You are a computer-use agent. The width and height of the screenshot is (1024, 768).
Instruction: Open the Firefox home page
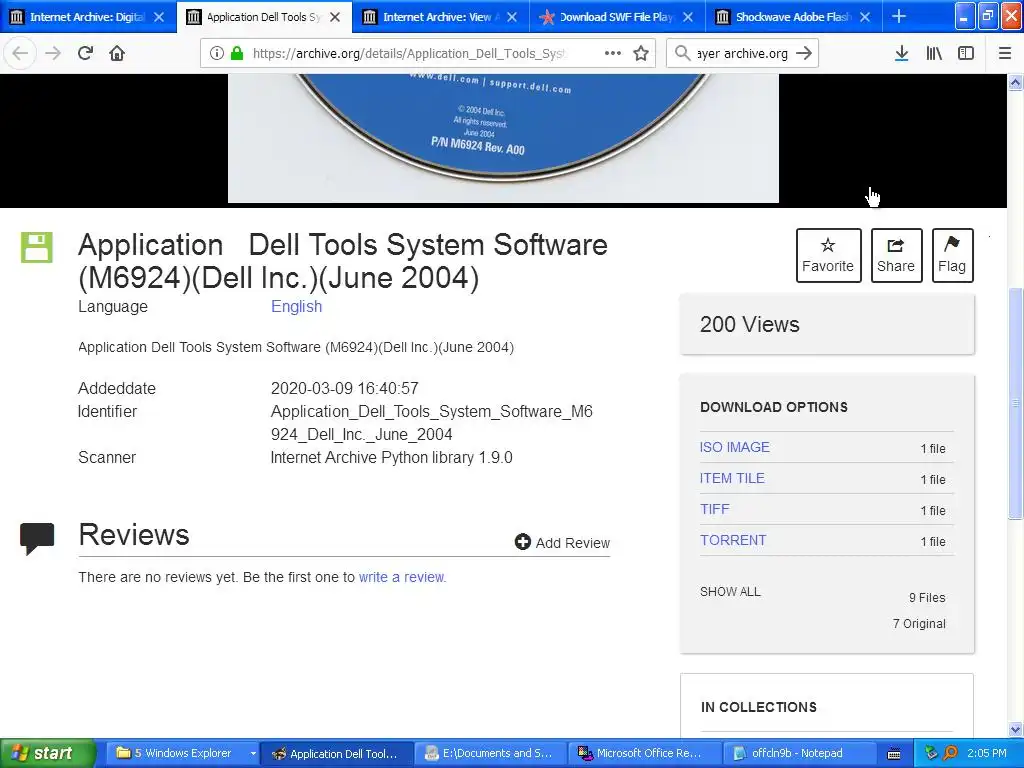point(117,53)
